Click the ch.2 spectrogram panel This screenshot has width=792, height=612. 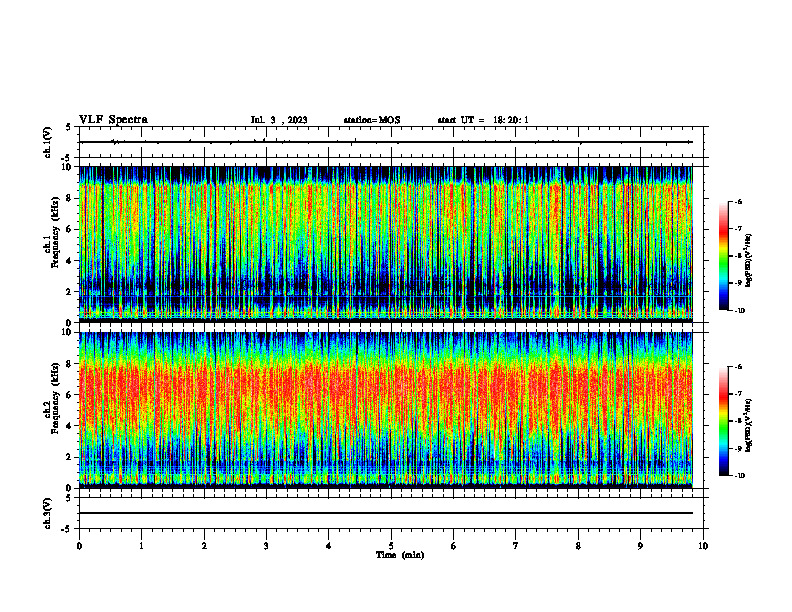386,410
